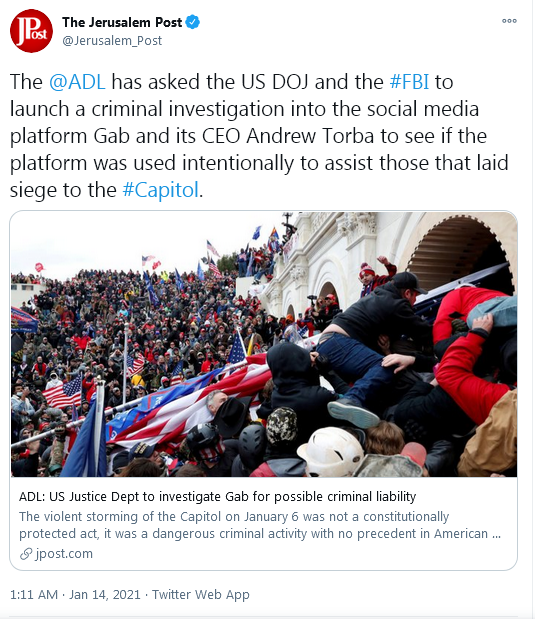The width and height of the screenshot is (535, 619).
Task: Click the tweet body text
Action: coord(259,136)
